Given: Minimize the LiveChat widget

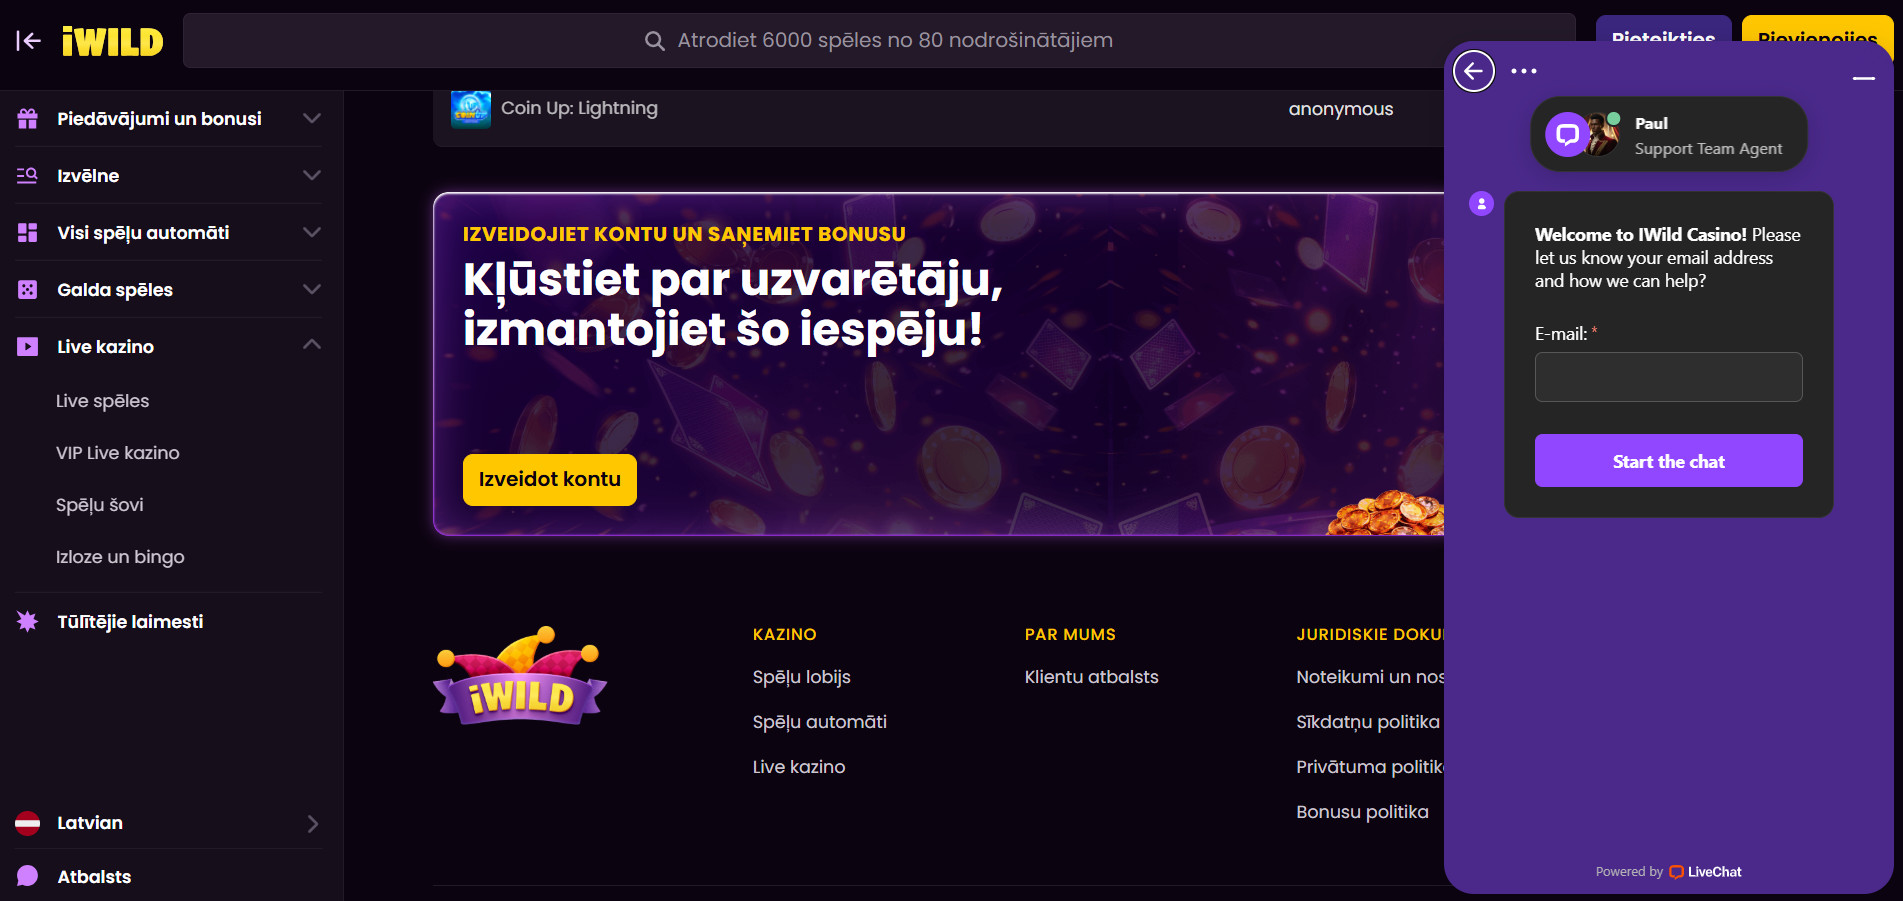Looking at the screenshot, I should coord(1864,78).
